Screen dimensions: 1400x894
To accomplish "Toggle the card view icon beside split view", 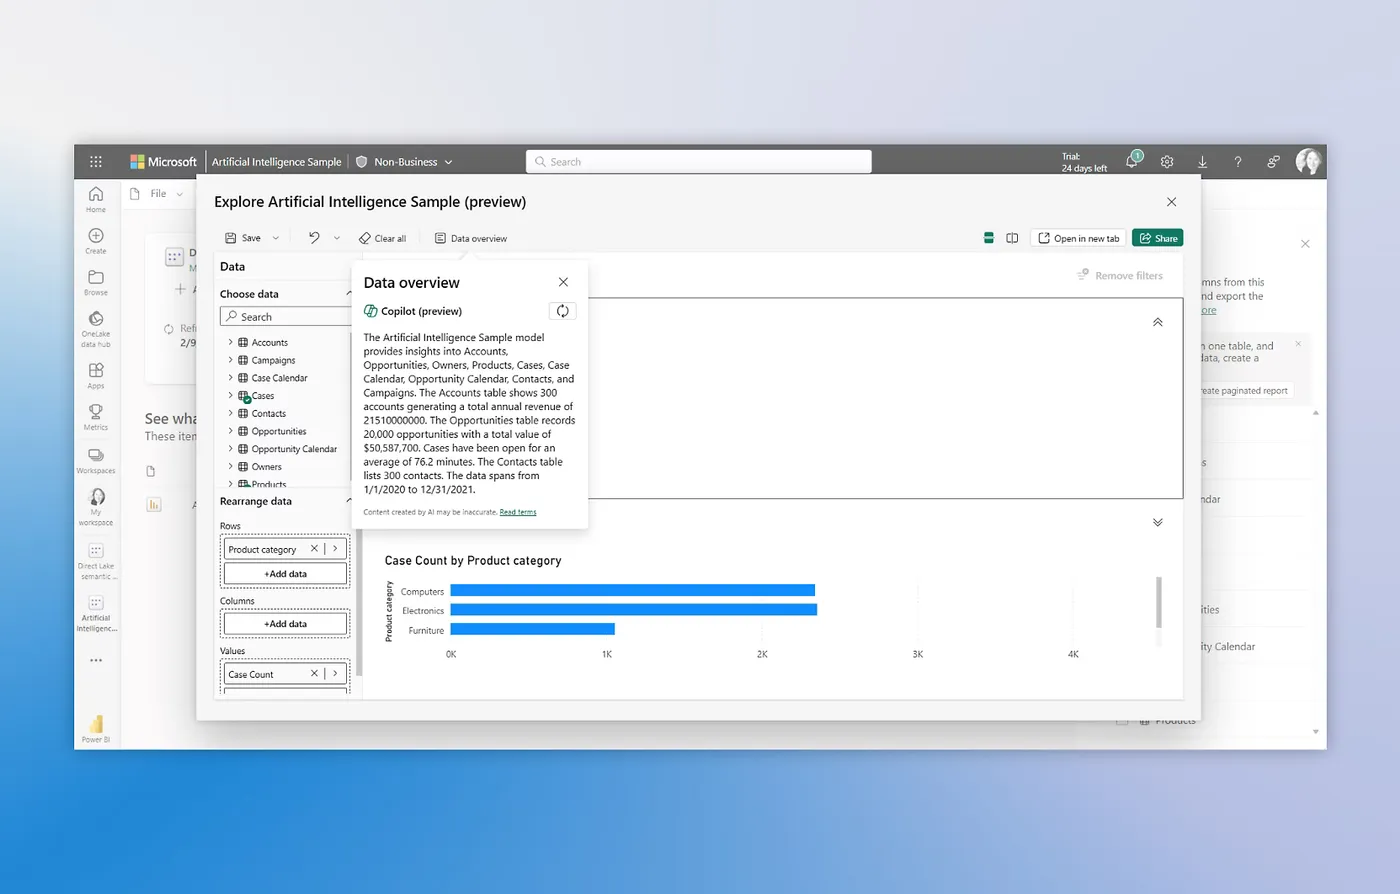I will [988, 238].
